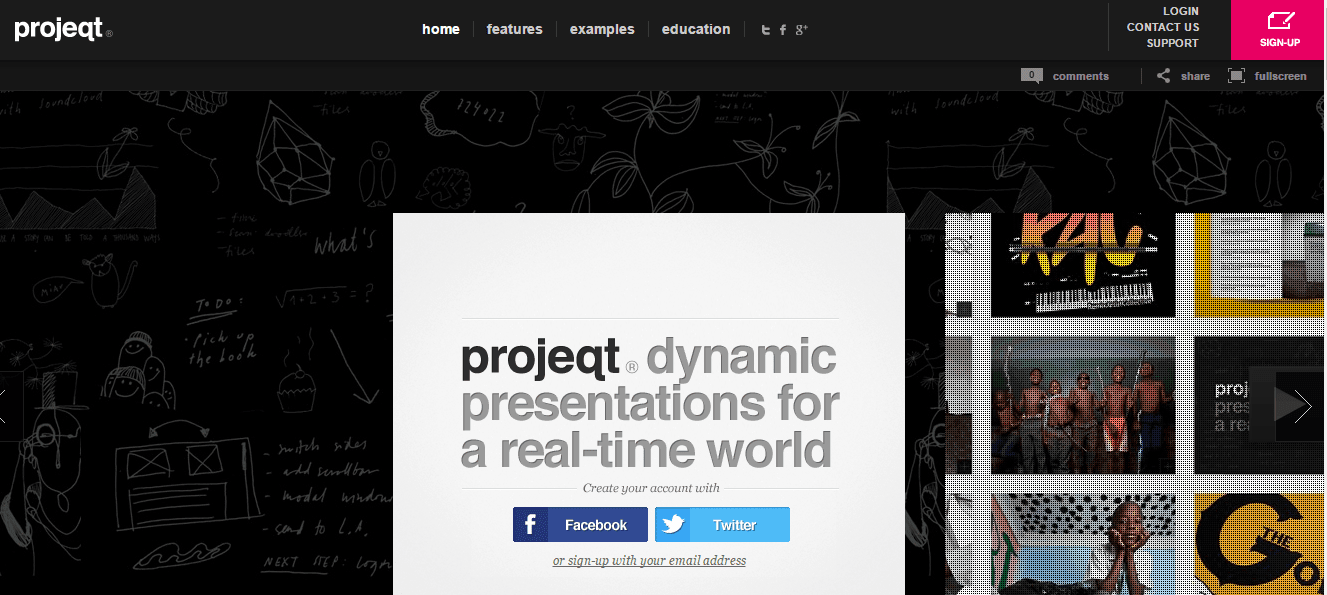Open the group of boys thumbnail
1327x595 pixels.
tap(1083, 405)
